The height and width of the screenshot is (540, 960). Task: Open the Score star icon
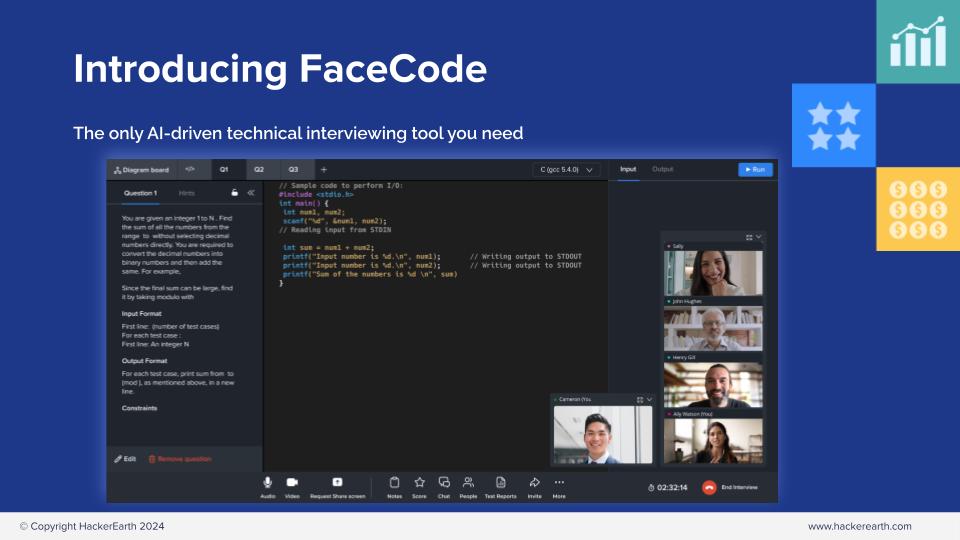pos(419,482)
